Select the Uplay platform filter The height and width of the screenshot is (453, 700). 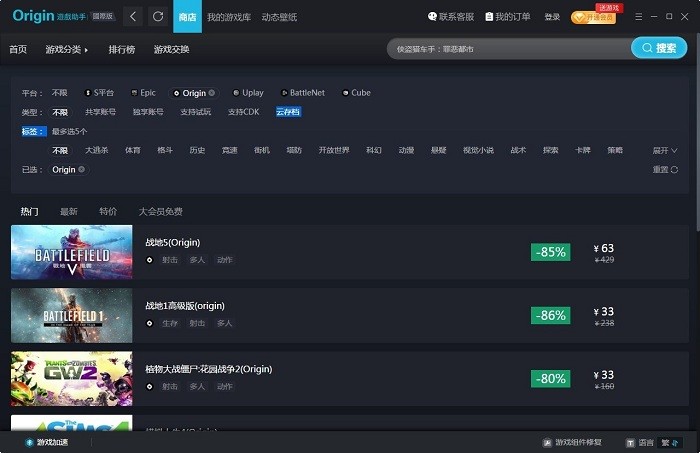[x=247, y=93]
